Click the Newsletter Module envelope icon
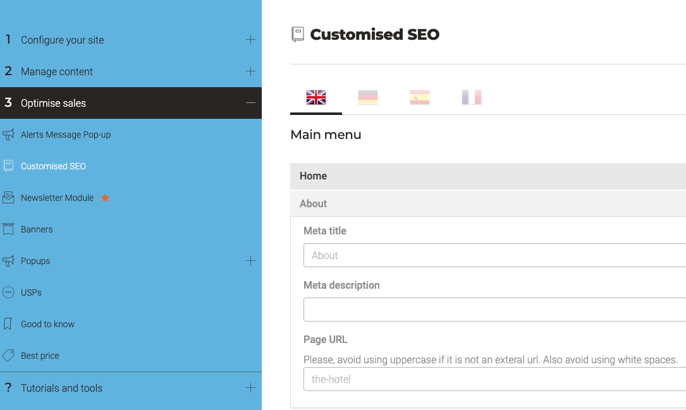The height and width of the screenshot is (410, 686). coord(8,198)
